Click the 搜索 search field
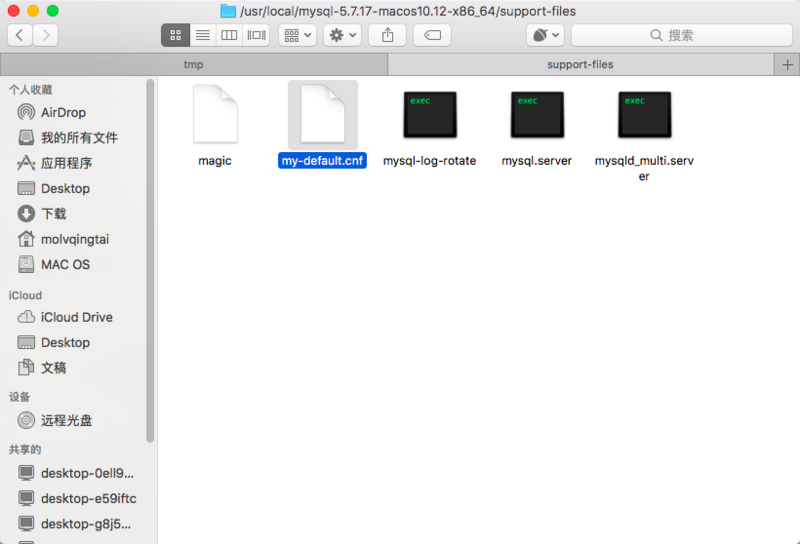The height and width of the screenshot is (544, 800). [682, 35]
